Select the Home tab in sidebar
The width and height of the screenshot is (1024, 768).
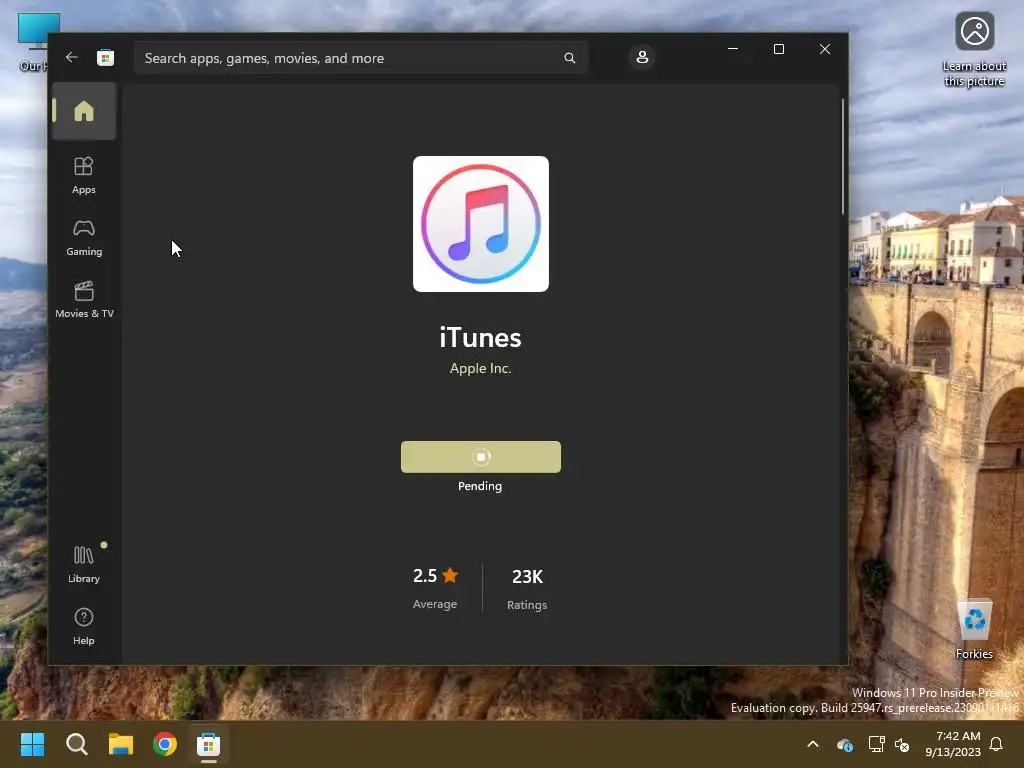pos(84,111)
